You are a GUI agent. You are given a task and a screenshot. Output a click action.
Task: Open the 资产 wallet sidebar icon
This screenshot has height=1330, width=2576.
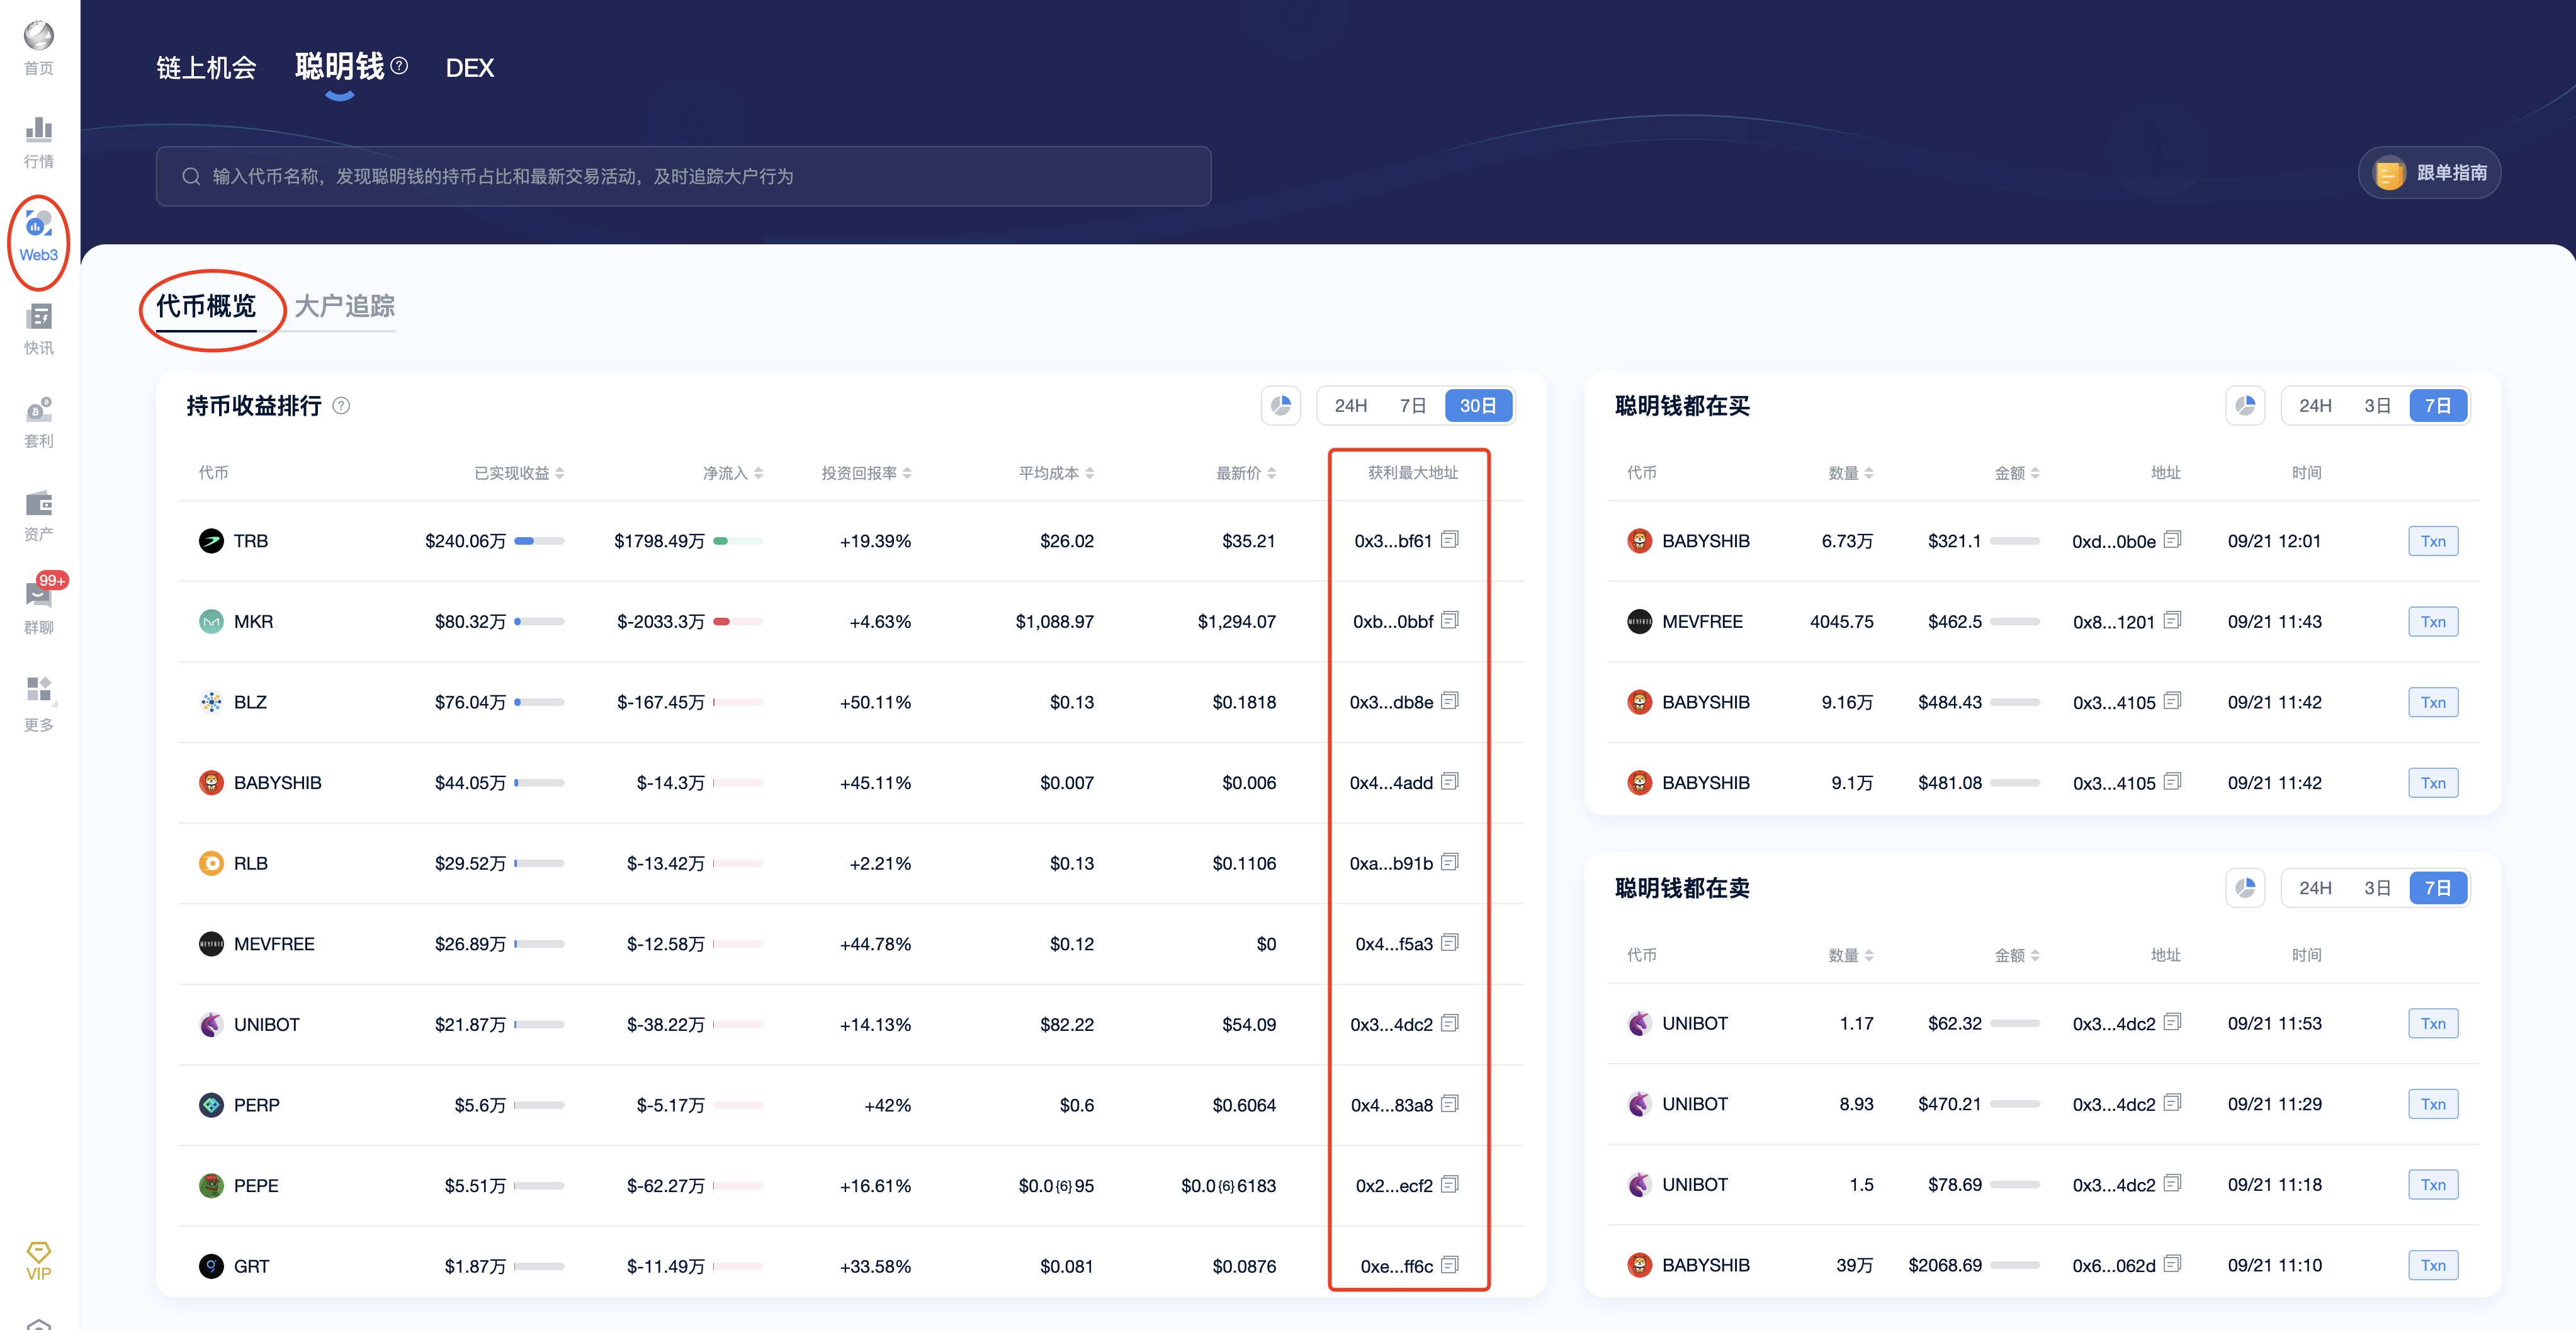[38, 515]
